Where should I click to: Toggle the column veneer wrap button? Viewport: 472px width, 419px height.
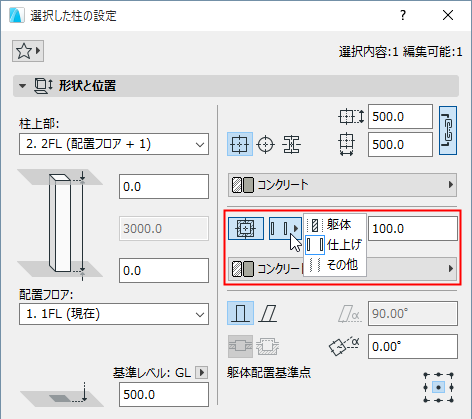pos(246,228)
